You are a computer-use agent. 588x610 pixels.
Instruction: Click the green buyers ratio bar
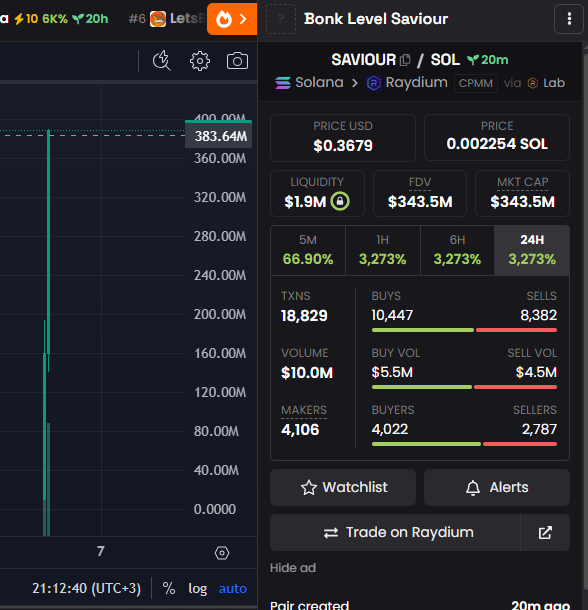coord(426,444)
